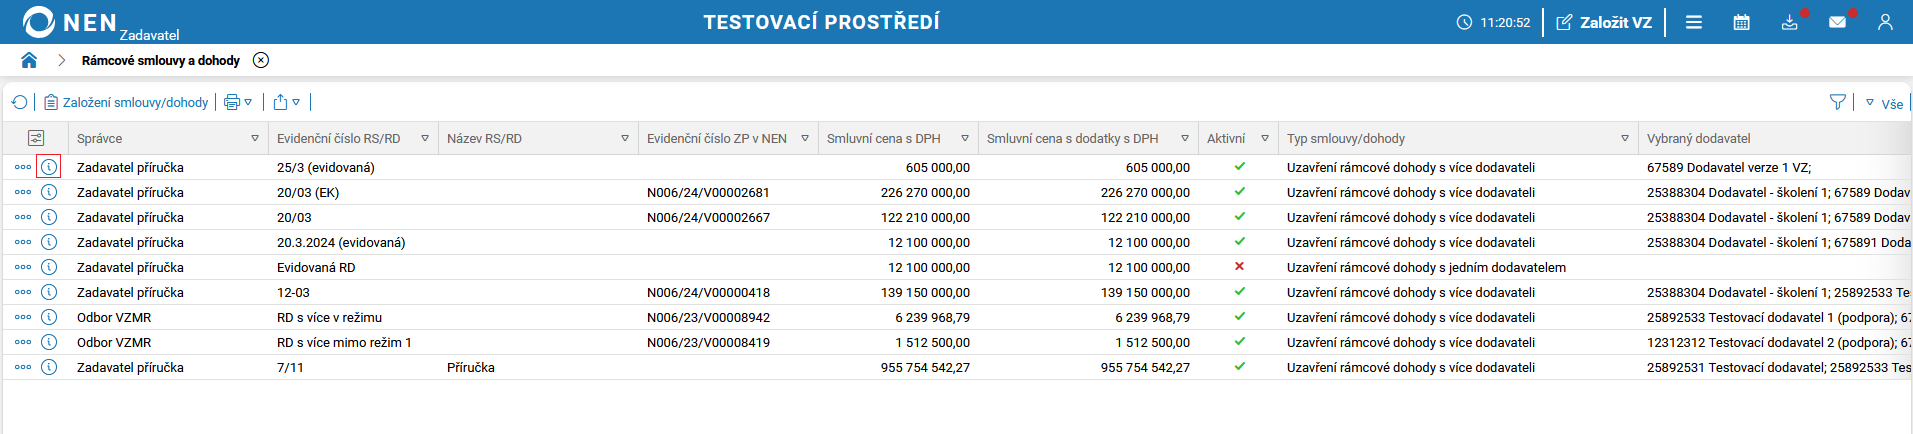Open the filter funnel icon
Screen dimensions: 1913x434
pyautogui.click(x=1837, y=102)
